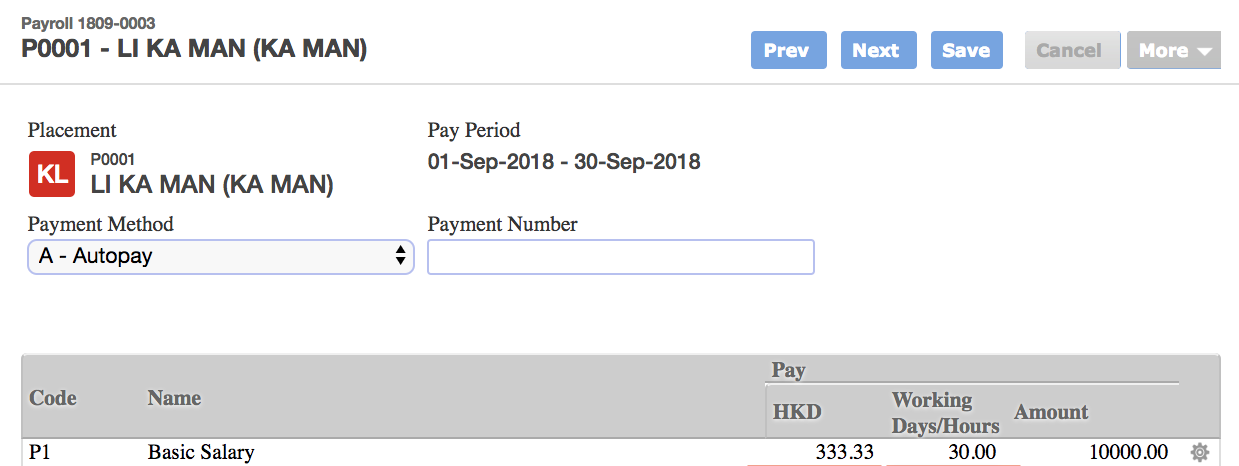1239x466 pixels.
Task: Save the payroll record
Action: (967, 50)
